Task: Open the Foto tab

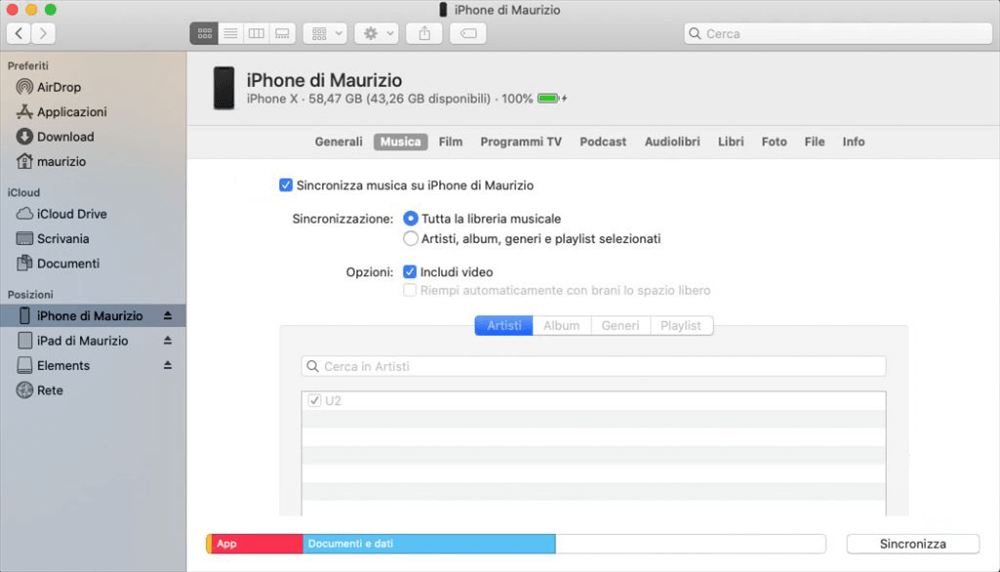Action: click(774, 142)
